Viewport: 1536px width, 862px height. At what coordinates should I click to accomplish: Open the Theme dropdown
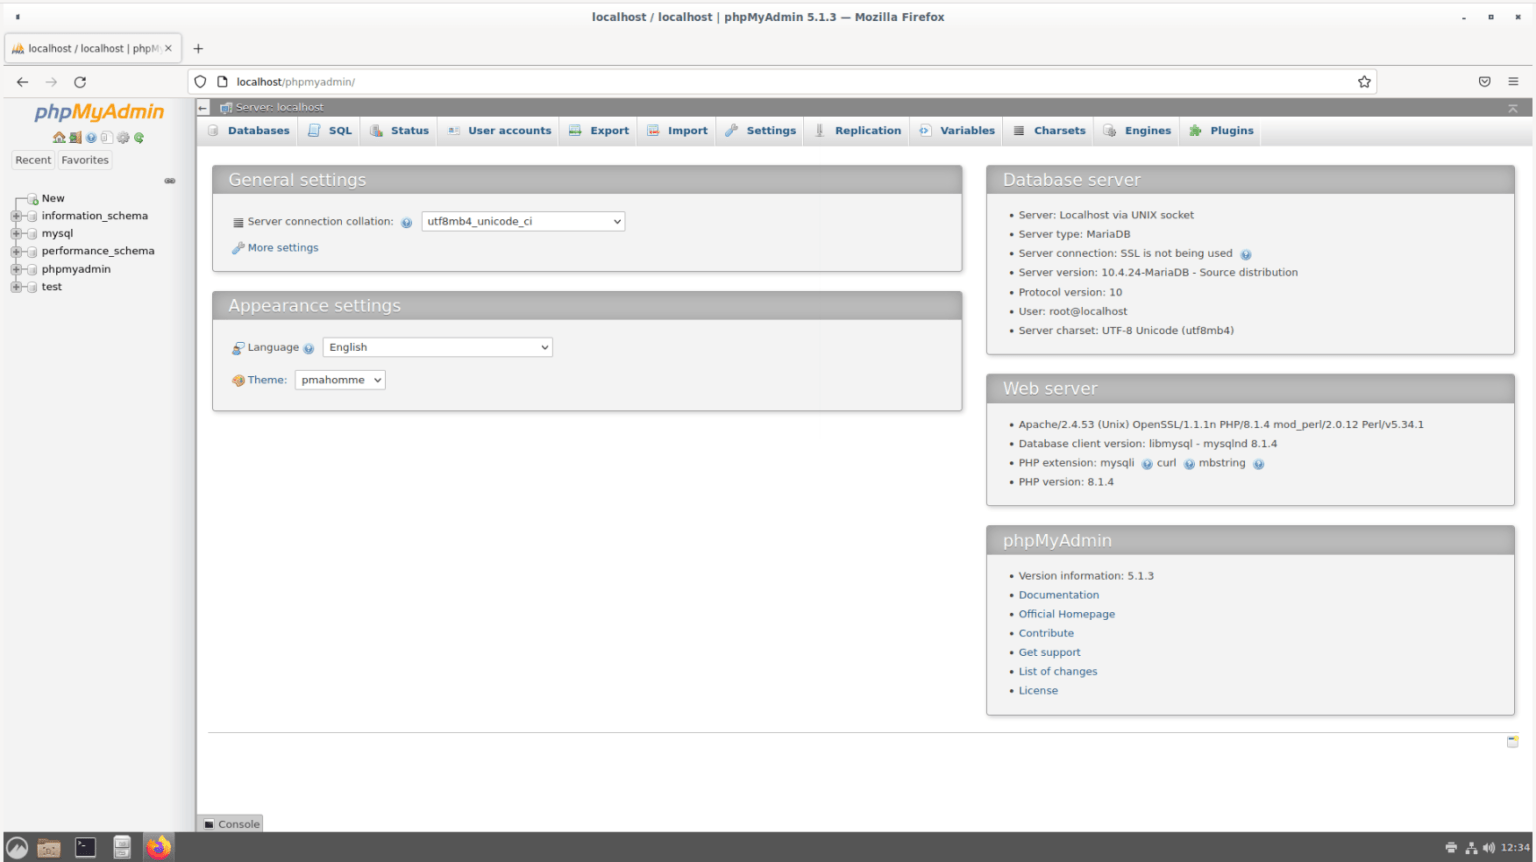click(340, 380)
